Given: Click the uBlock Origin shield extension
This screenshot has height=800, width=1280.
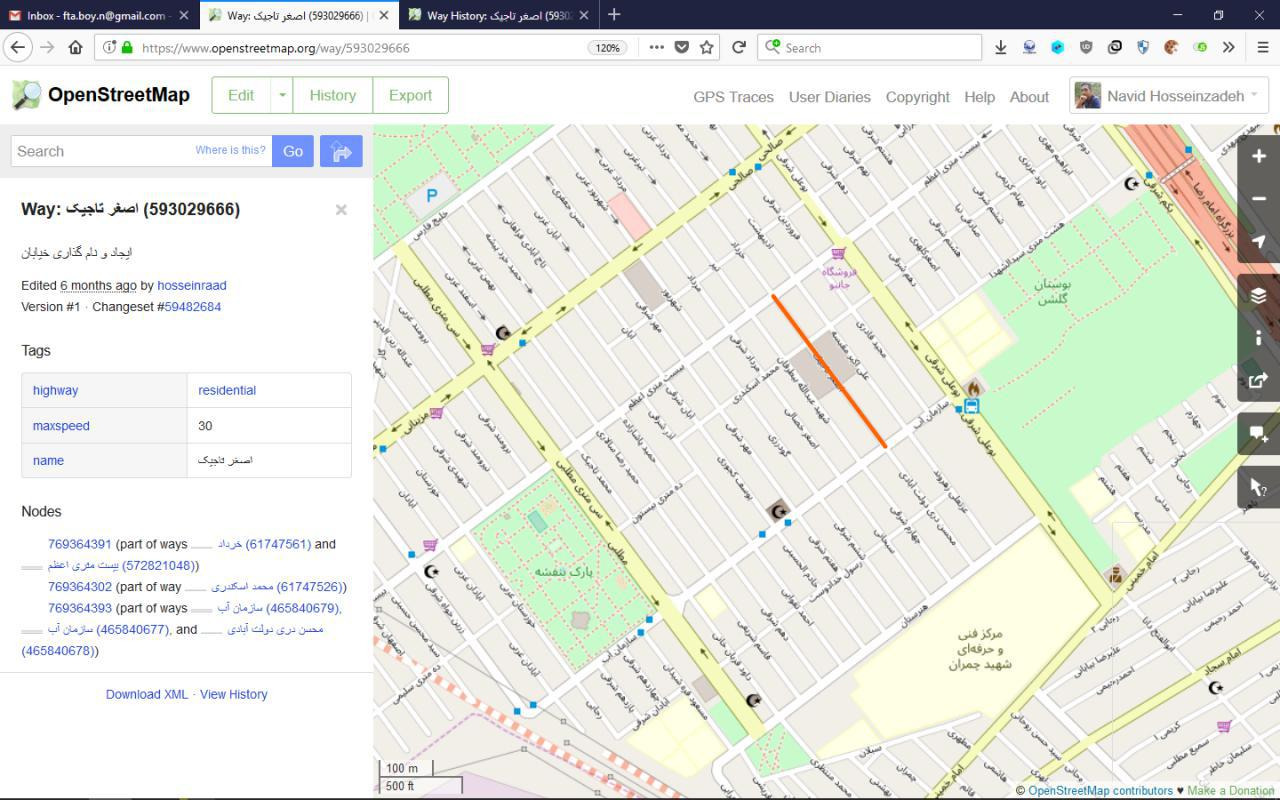Looking at the screenshot, I should (x=1086, y=47).
